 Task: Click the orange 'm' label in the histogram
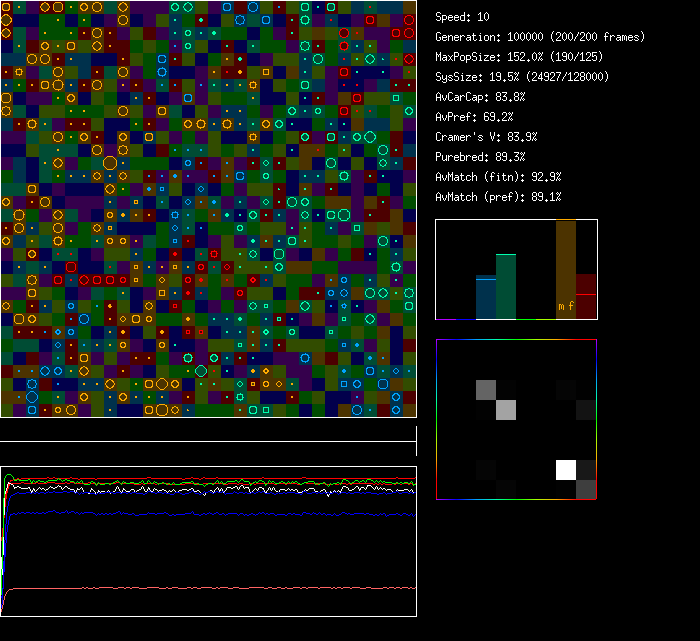pos(561,307)
